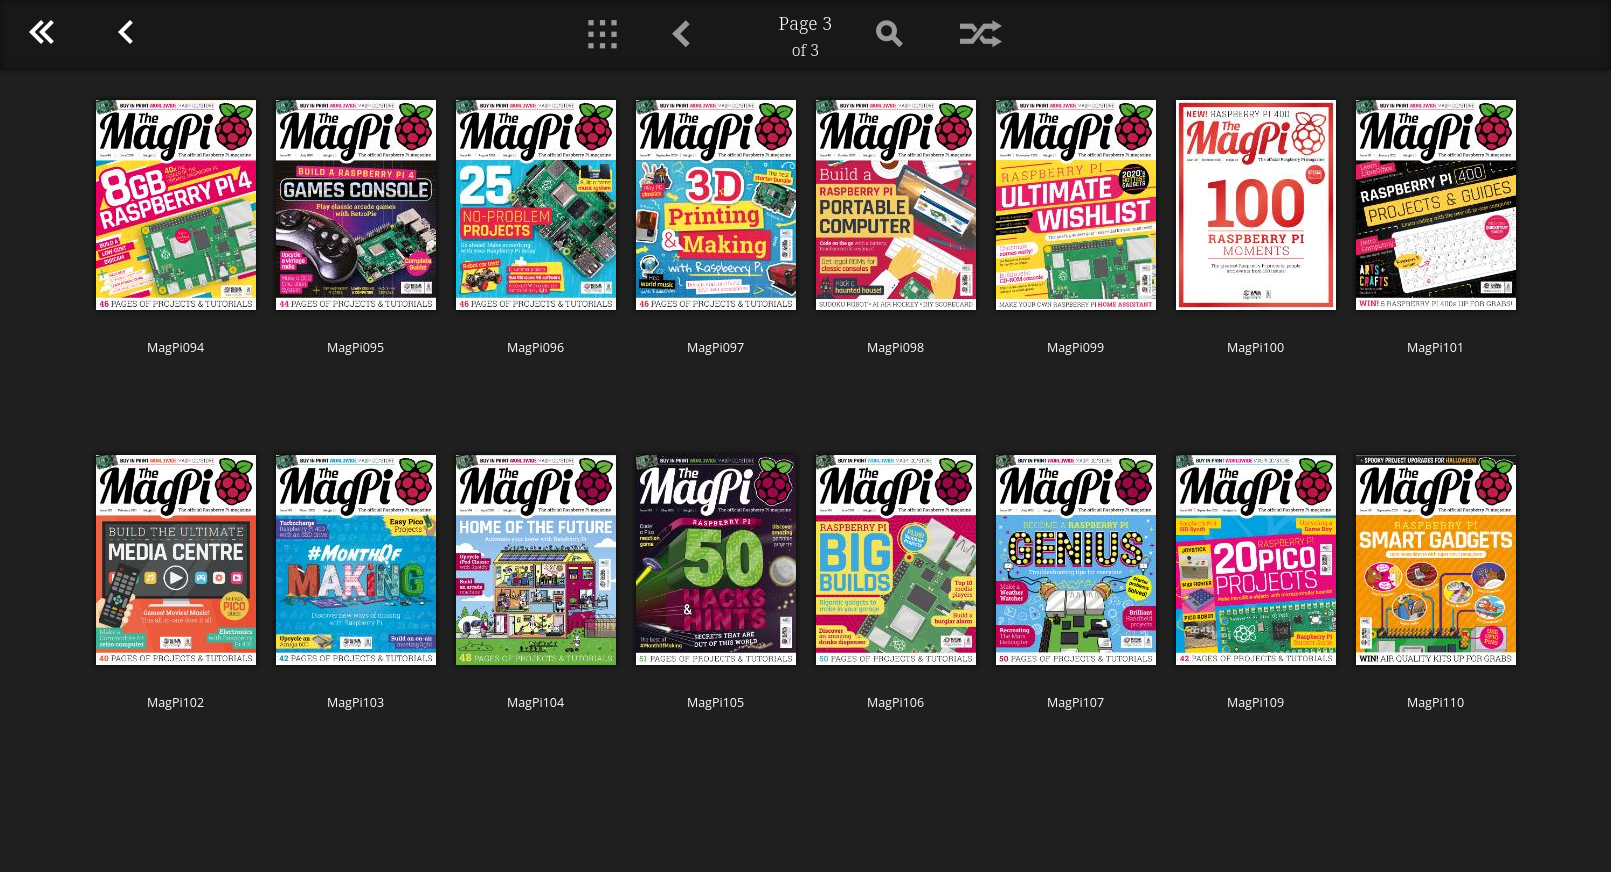Click the MagPi103 title label
The image size is (1611, 872).
click(356, 703)
